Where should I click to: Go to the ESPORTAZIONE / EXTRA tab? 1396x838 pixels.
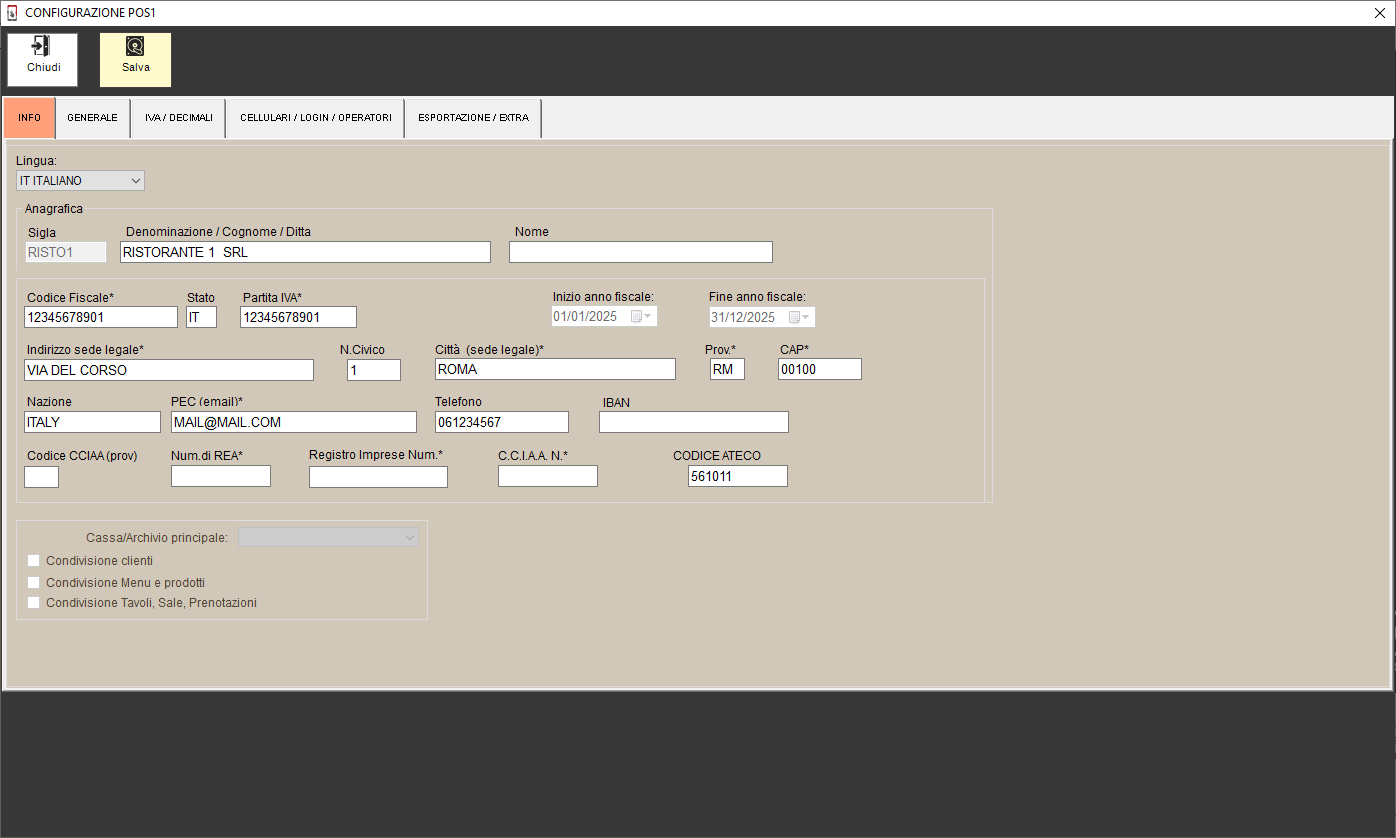tap(473, 118)
